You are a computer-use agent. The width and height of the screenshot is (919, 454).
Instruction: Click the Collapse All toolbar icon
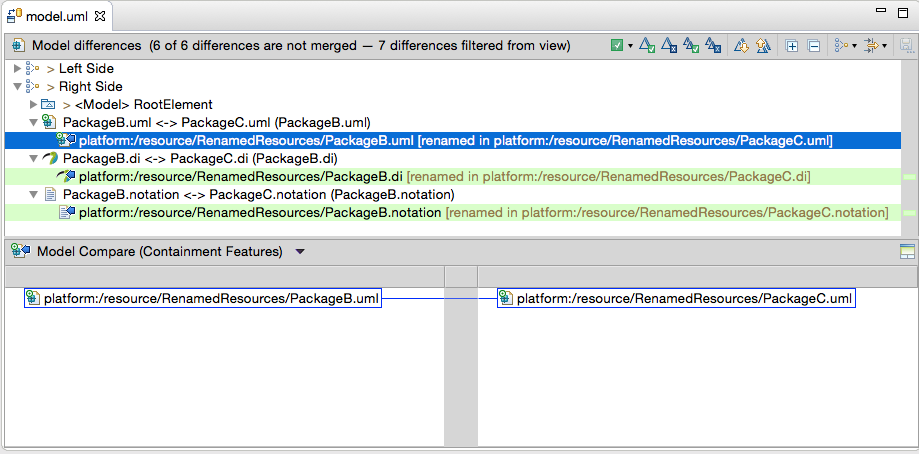coord(814,46)
